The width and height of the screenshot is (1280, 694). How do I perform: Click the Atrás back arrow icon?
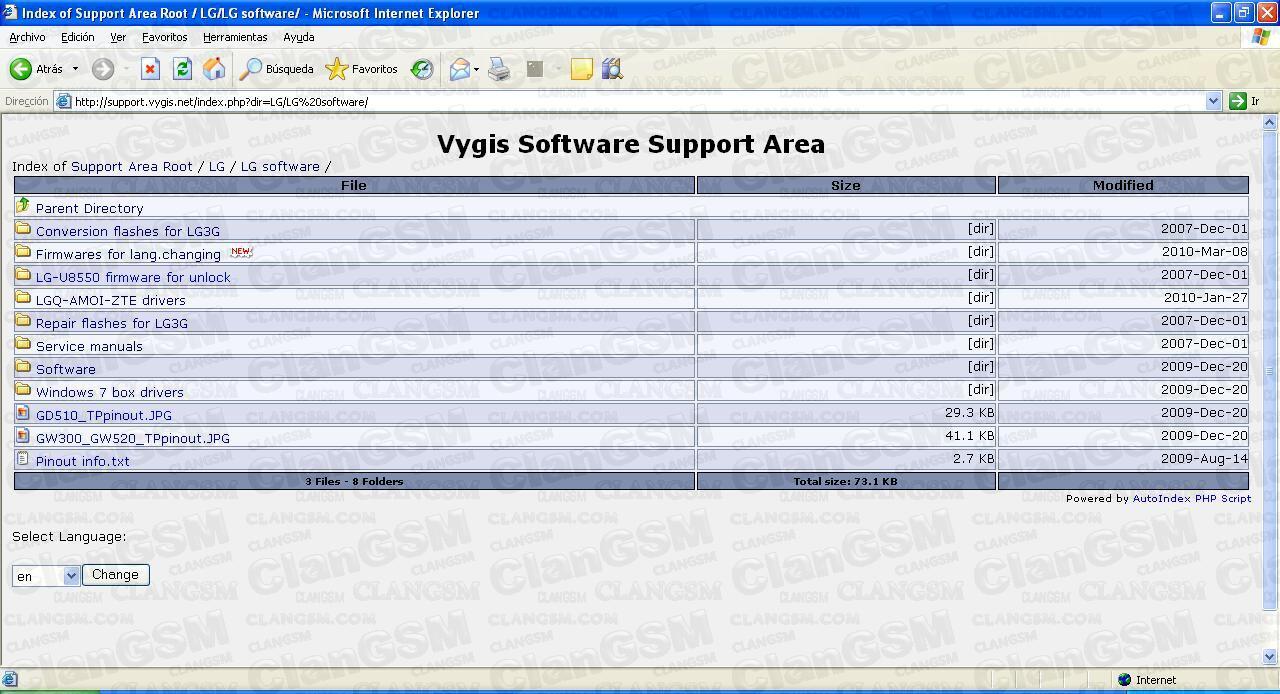tap(20, 69)
